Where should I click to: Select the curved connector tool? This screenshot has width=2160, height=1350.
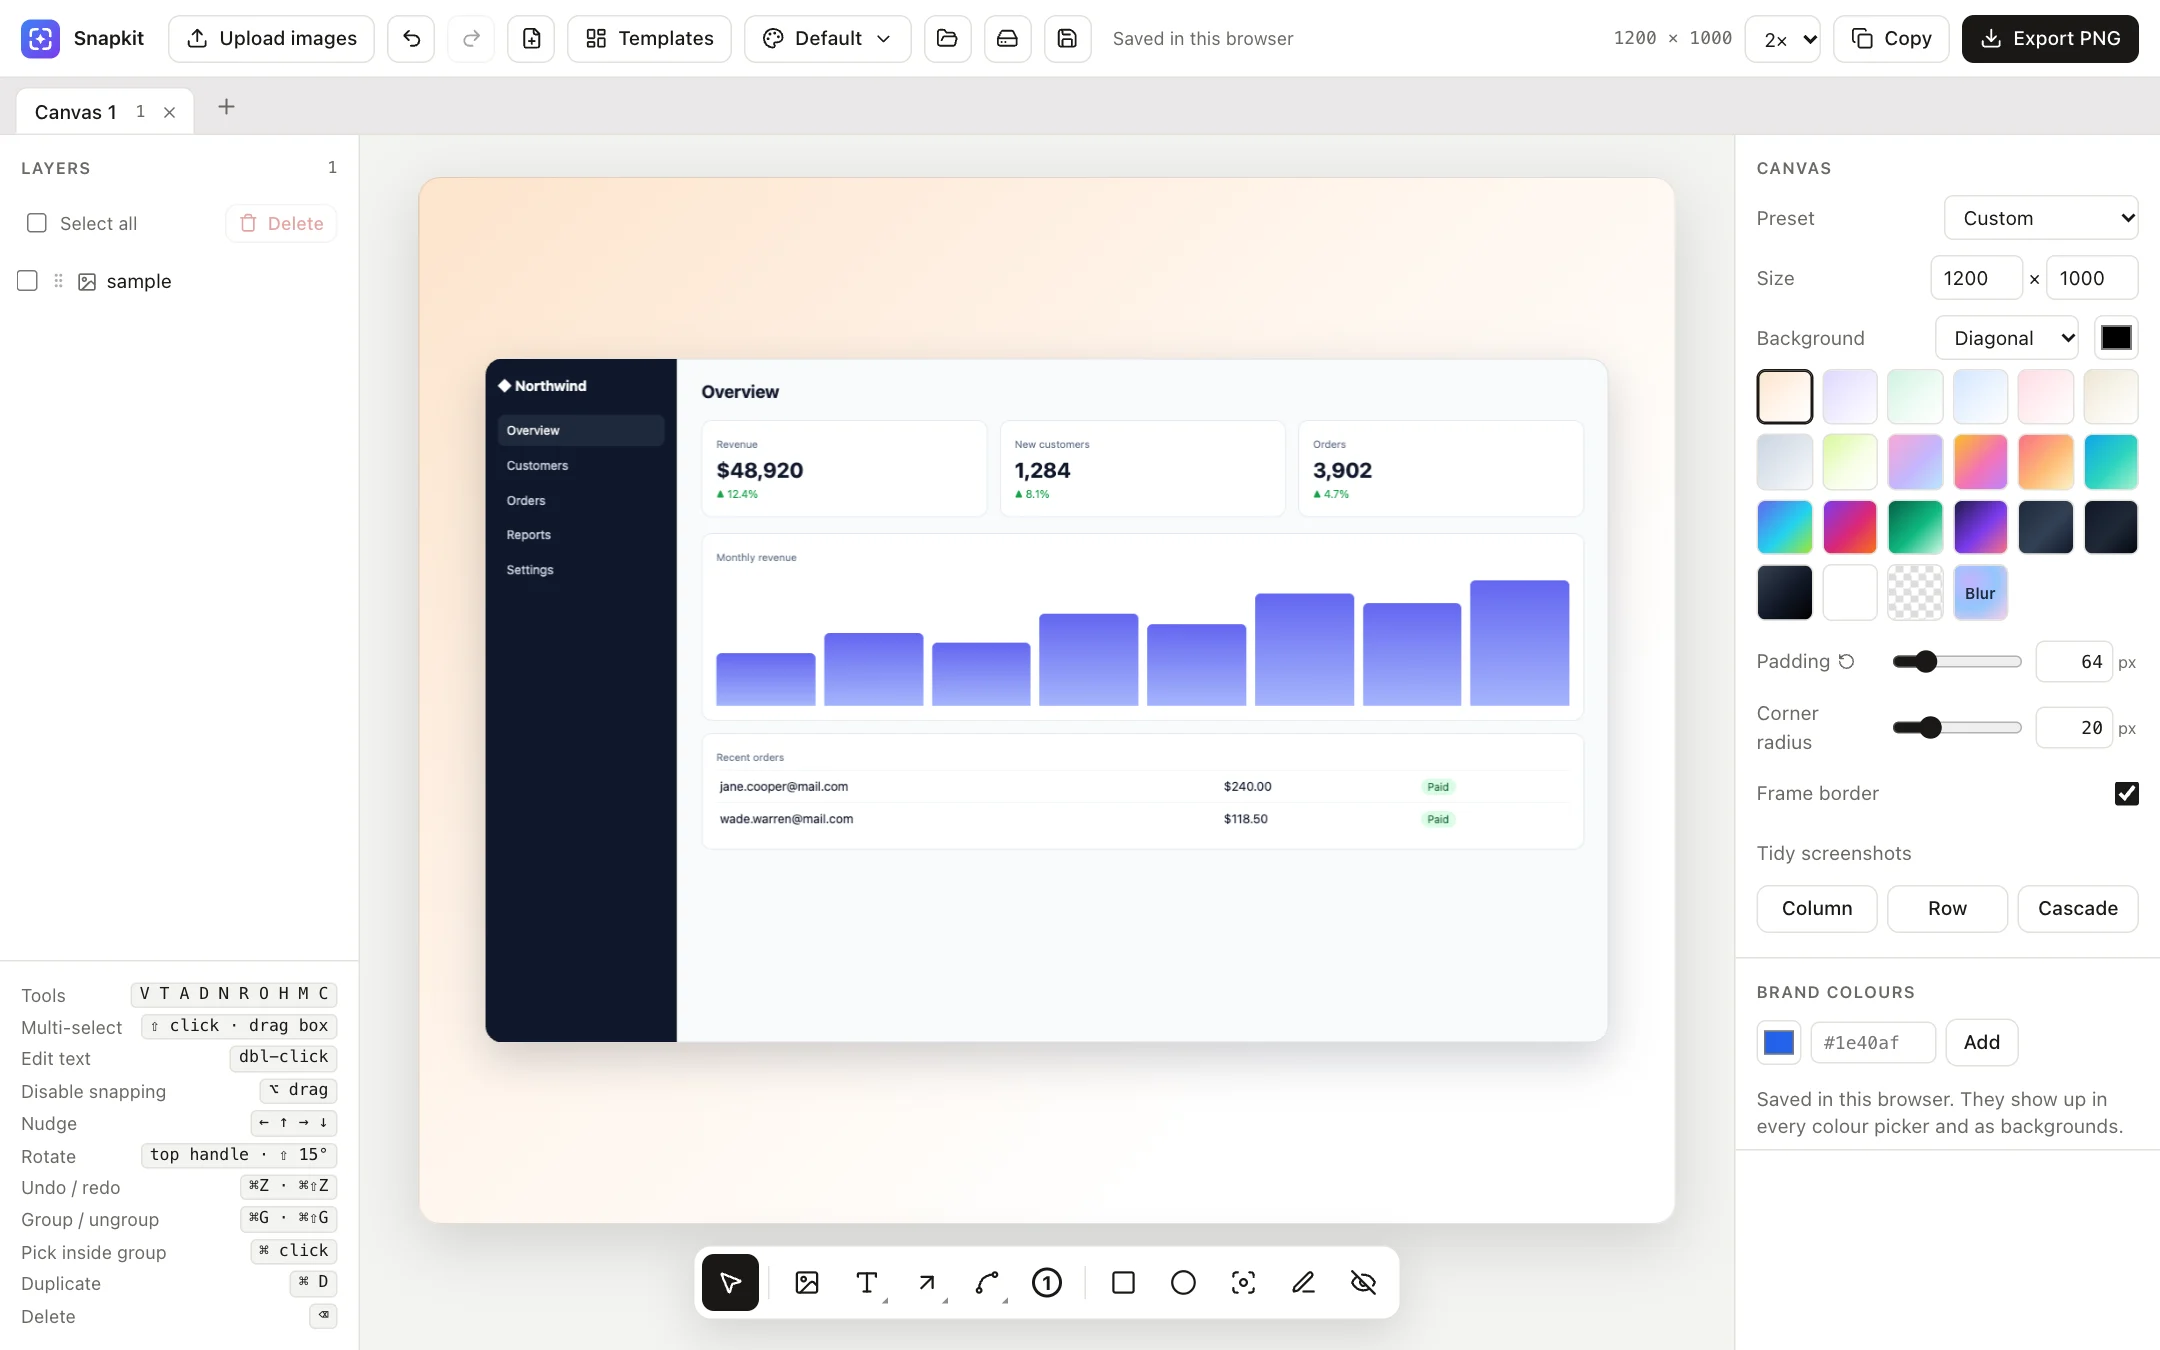tap(987, 1282)
